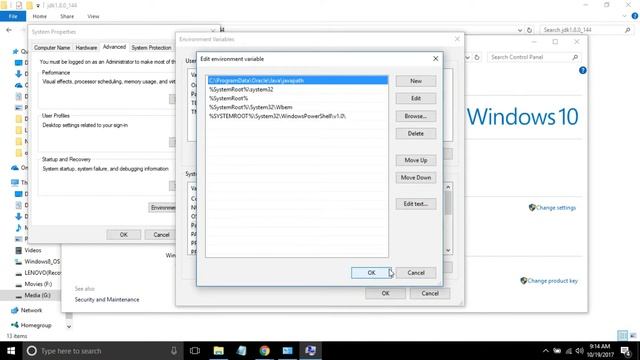Click the Change product key link

coord(552,281)
